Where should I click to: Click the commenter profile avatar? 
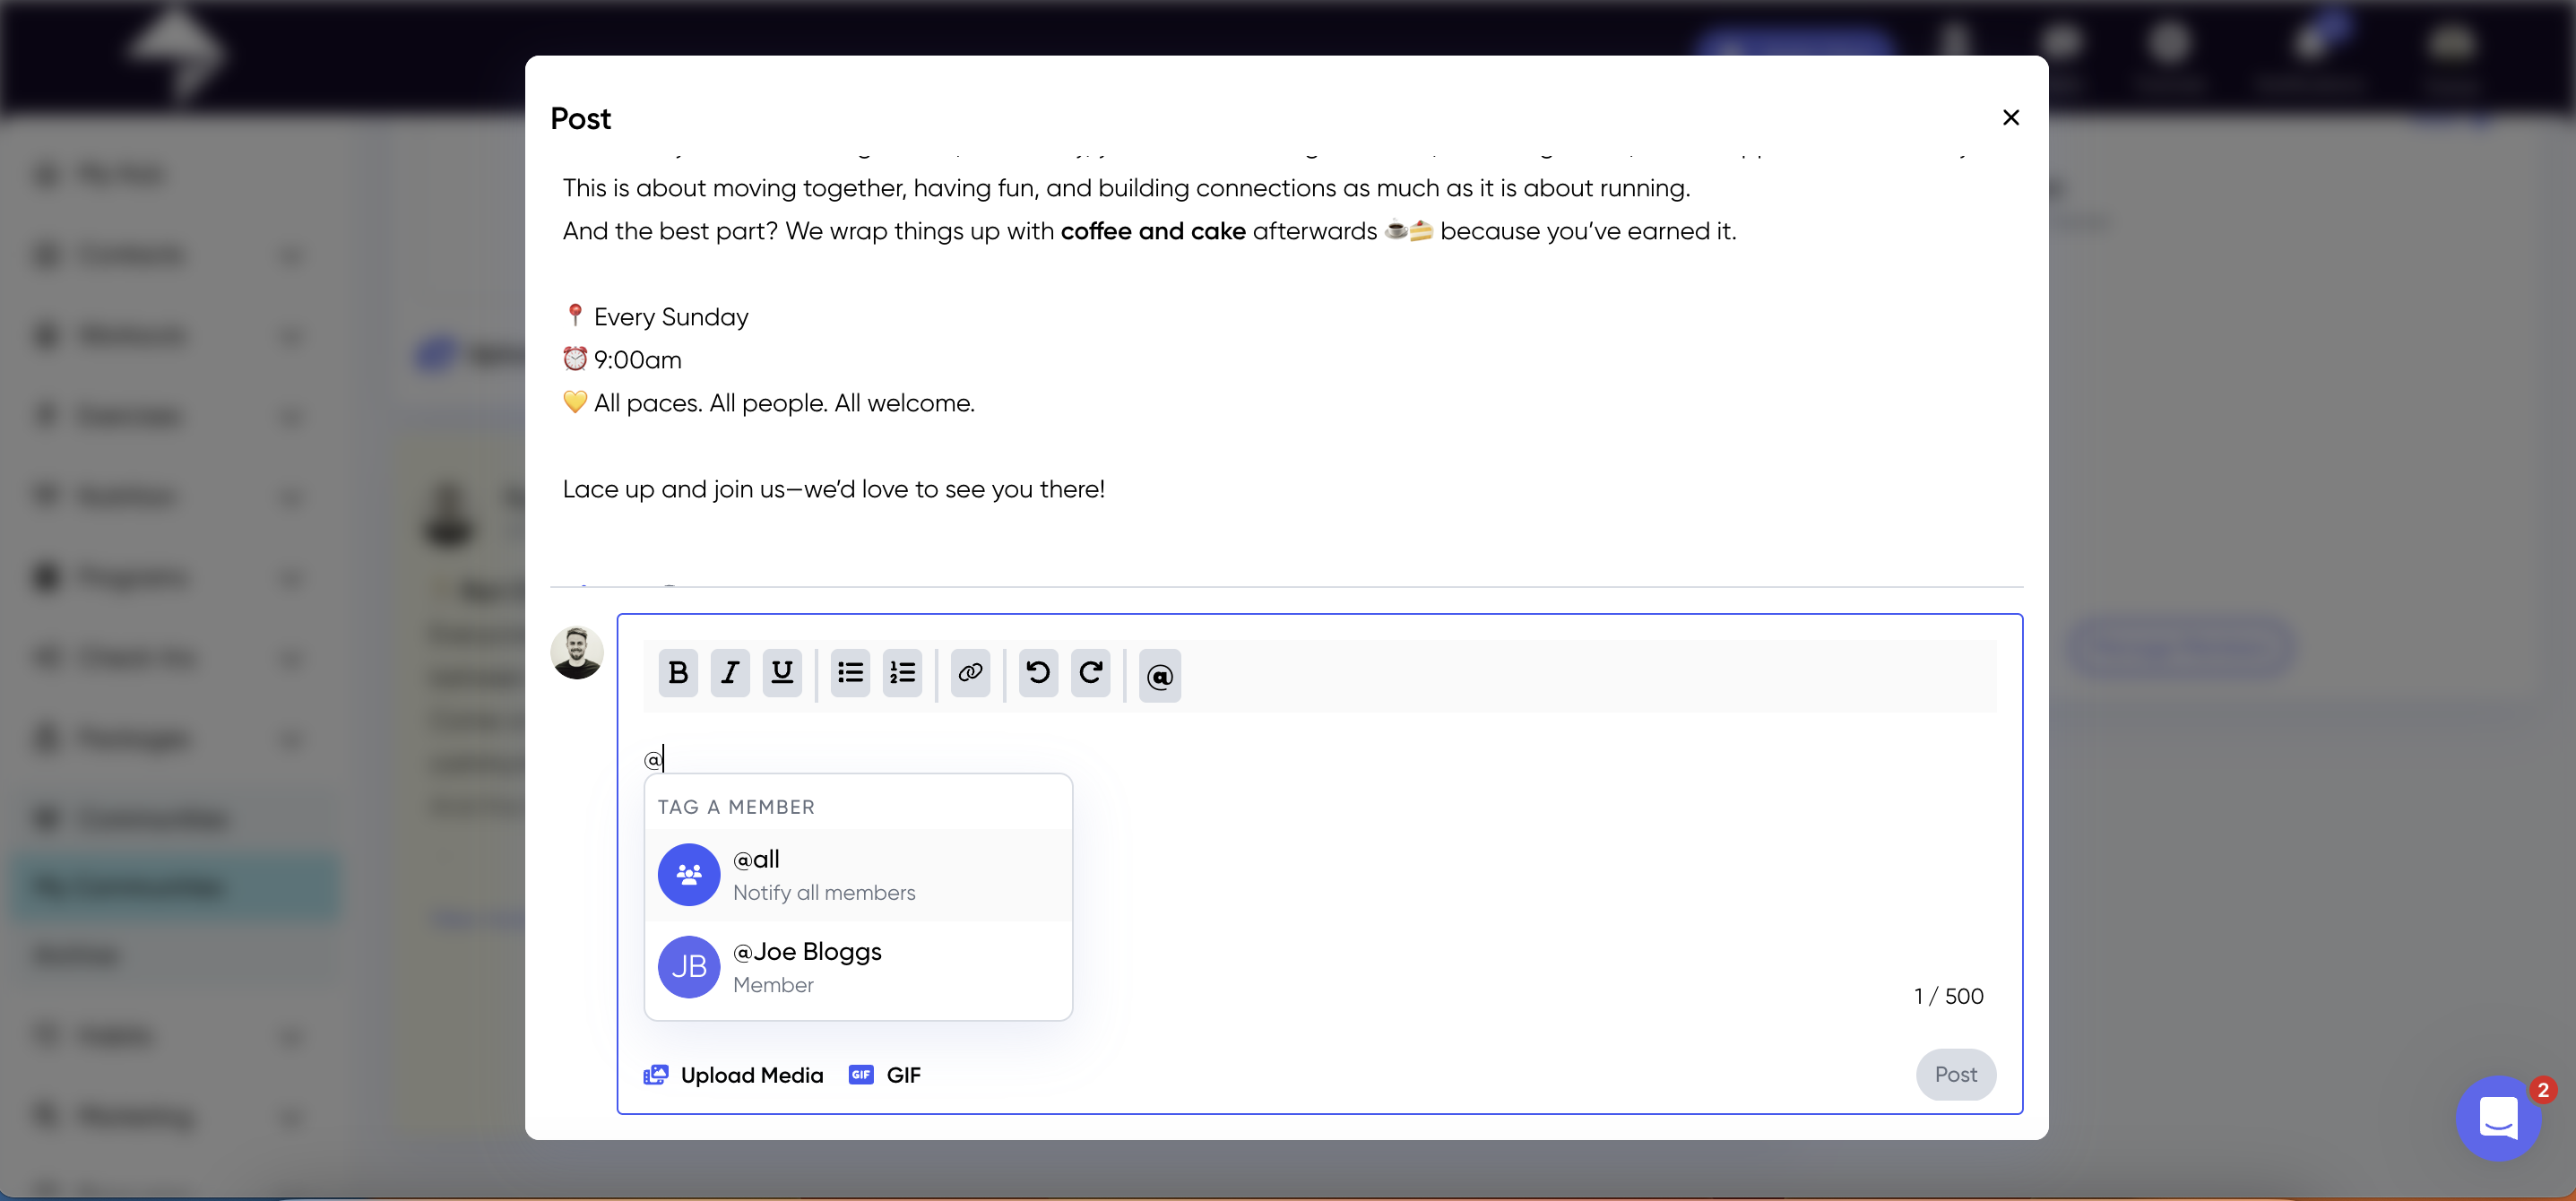click(x=577, y=653)
